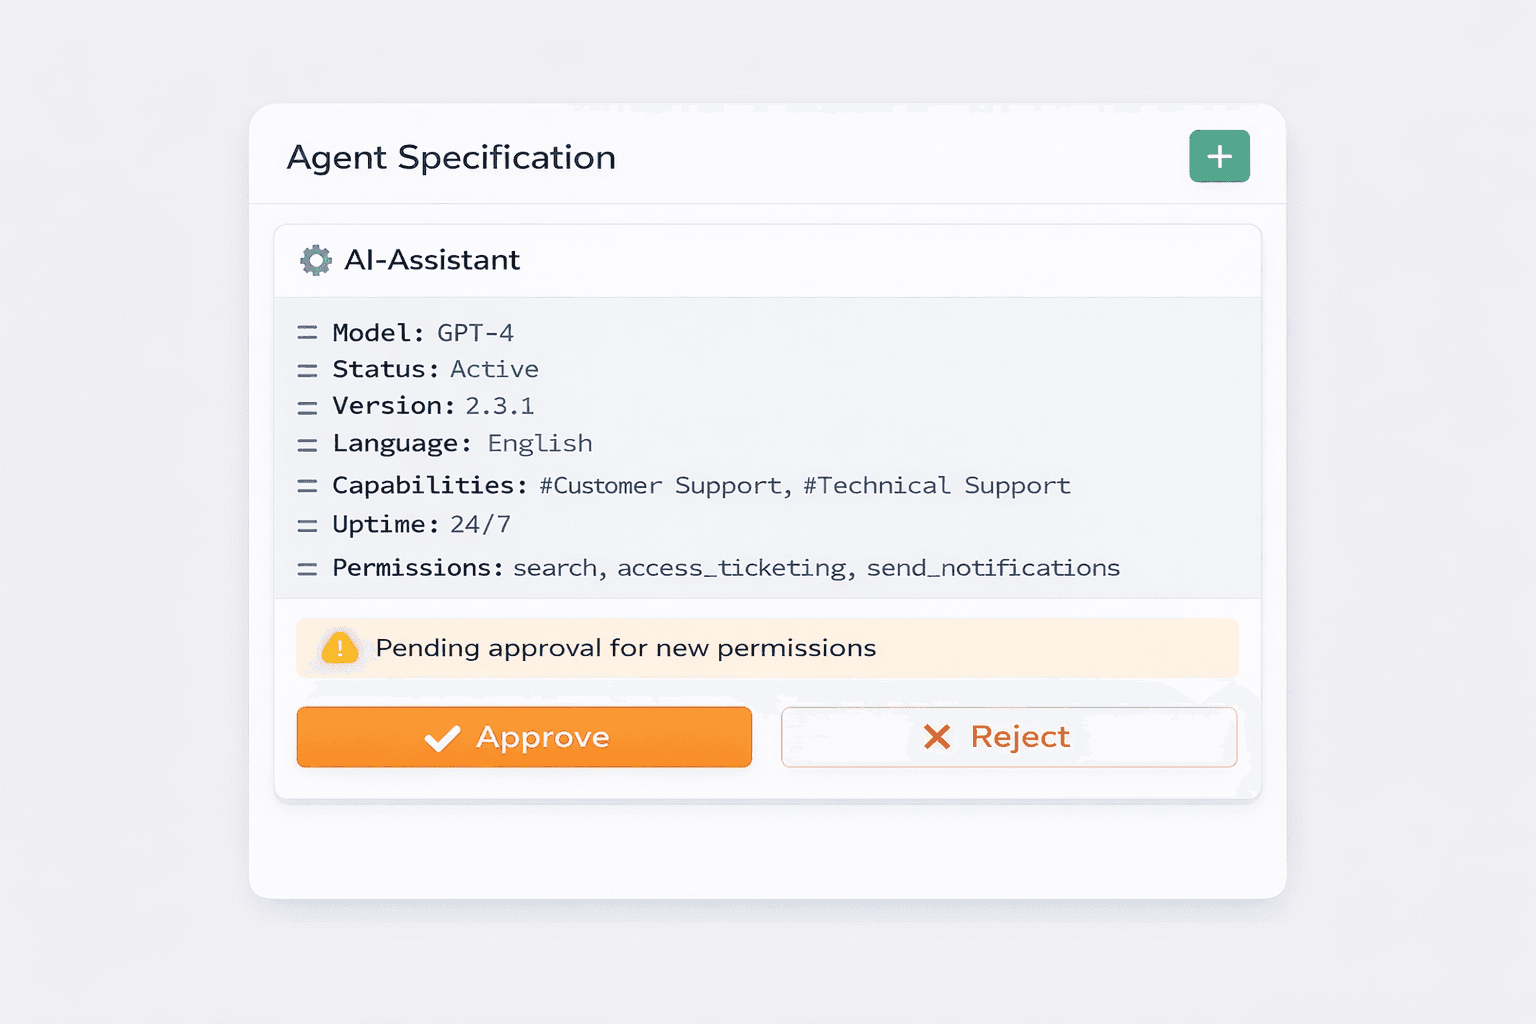Click the gear icon beside AI-Assistant

coord(316,260)
